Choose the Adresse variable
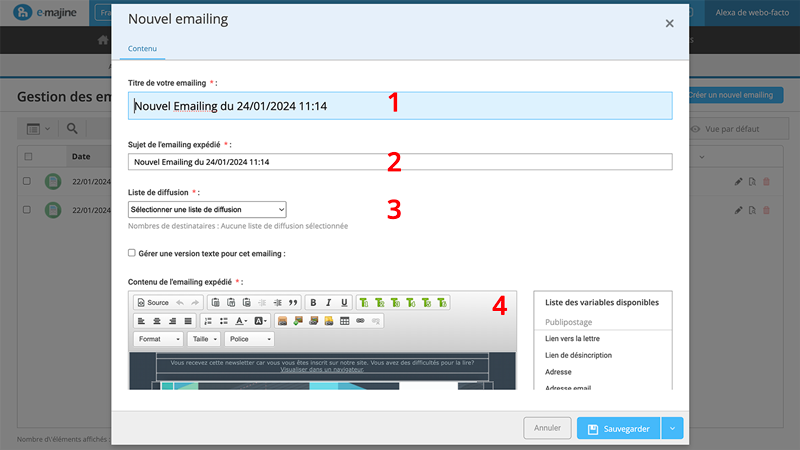This screenshot has width=800, height=450. pos(558,372)
